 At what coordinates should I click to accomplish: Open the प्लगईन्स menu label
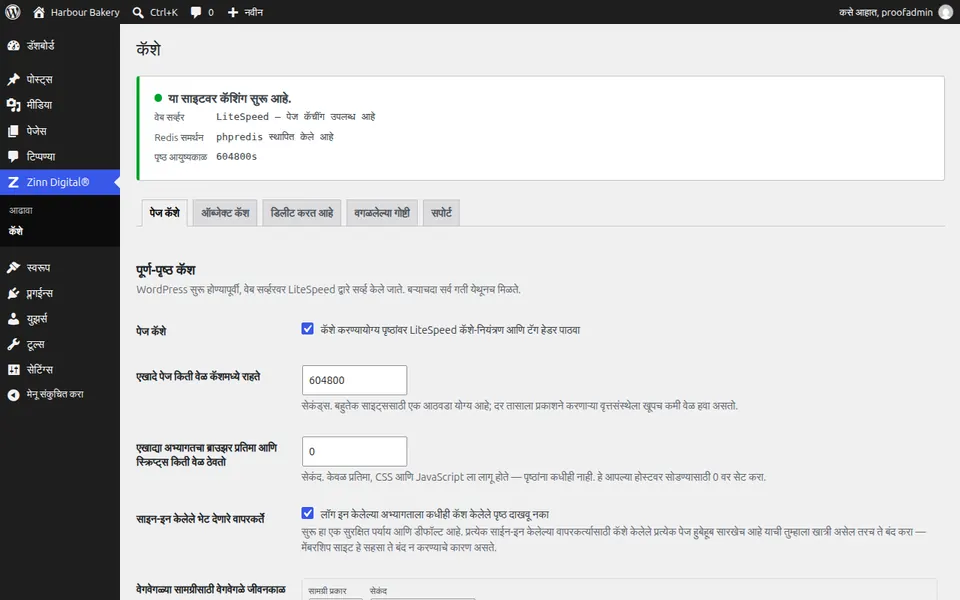coord(40,293)
